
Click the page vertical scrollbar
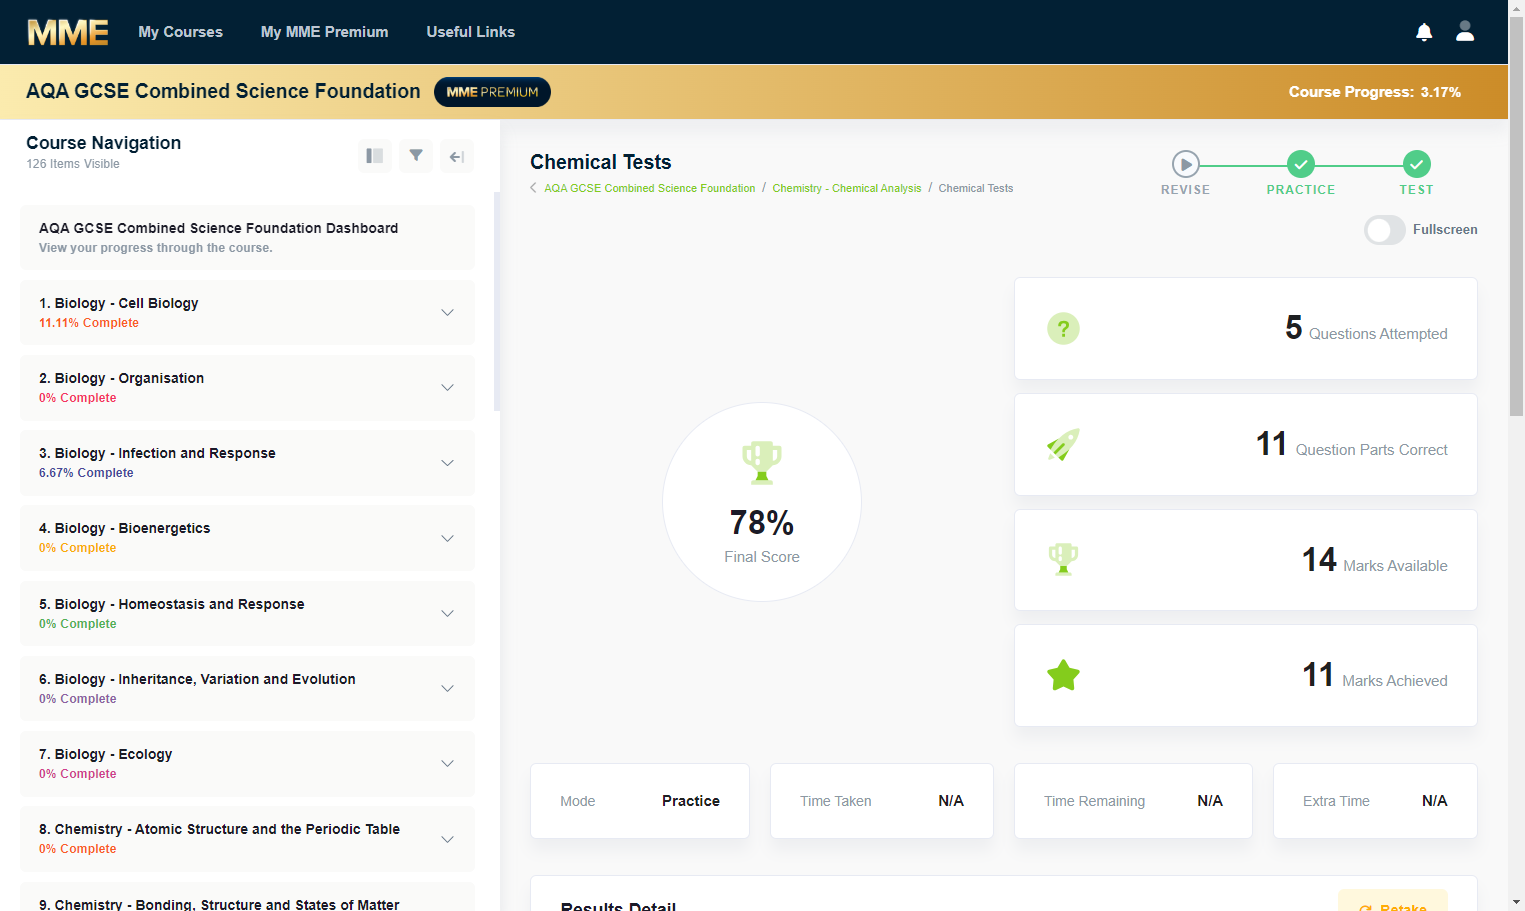pos(1516,216)
